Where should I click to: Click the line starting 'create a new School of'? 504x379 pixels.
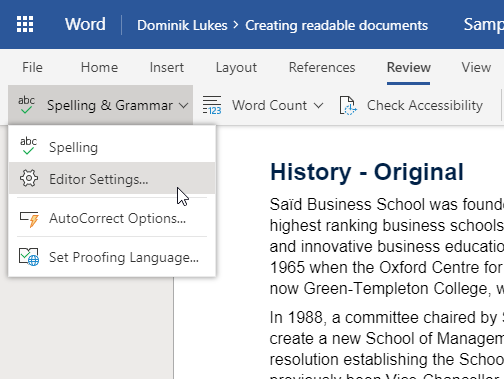tap(387, 338)
